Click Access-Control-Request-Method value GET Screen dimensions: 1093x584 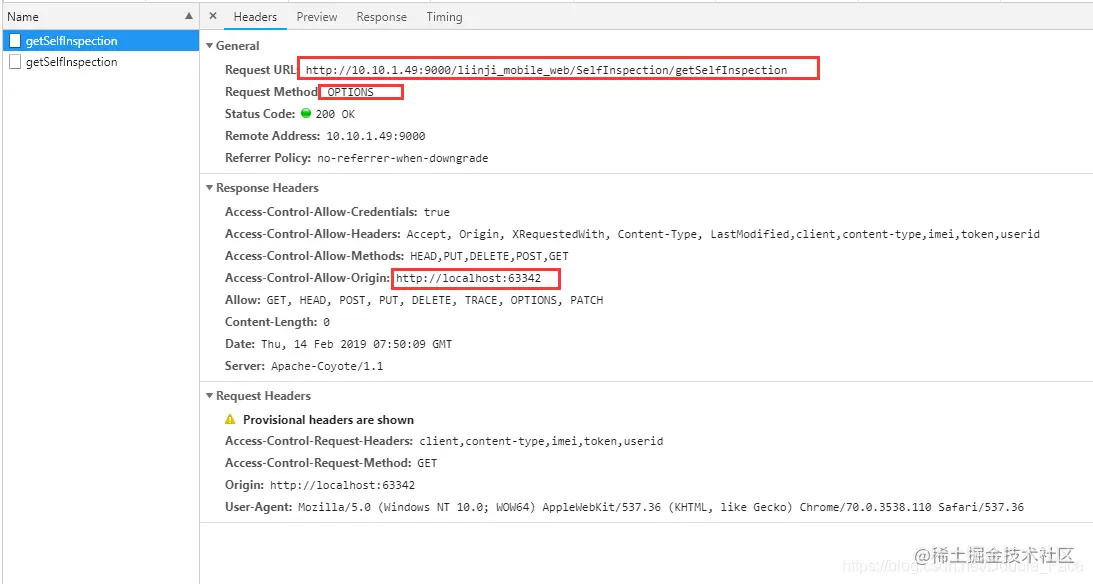427,463
